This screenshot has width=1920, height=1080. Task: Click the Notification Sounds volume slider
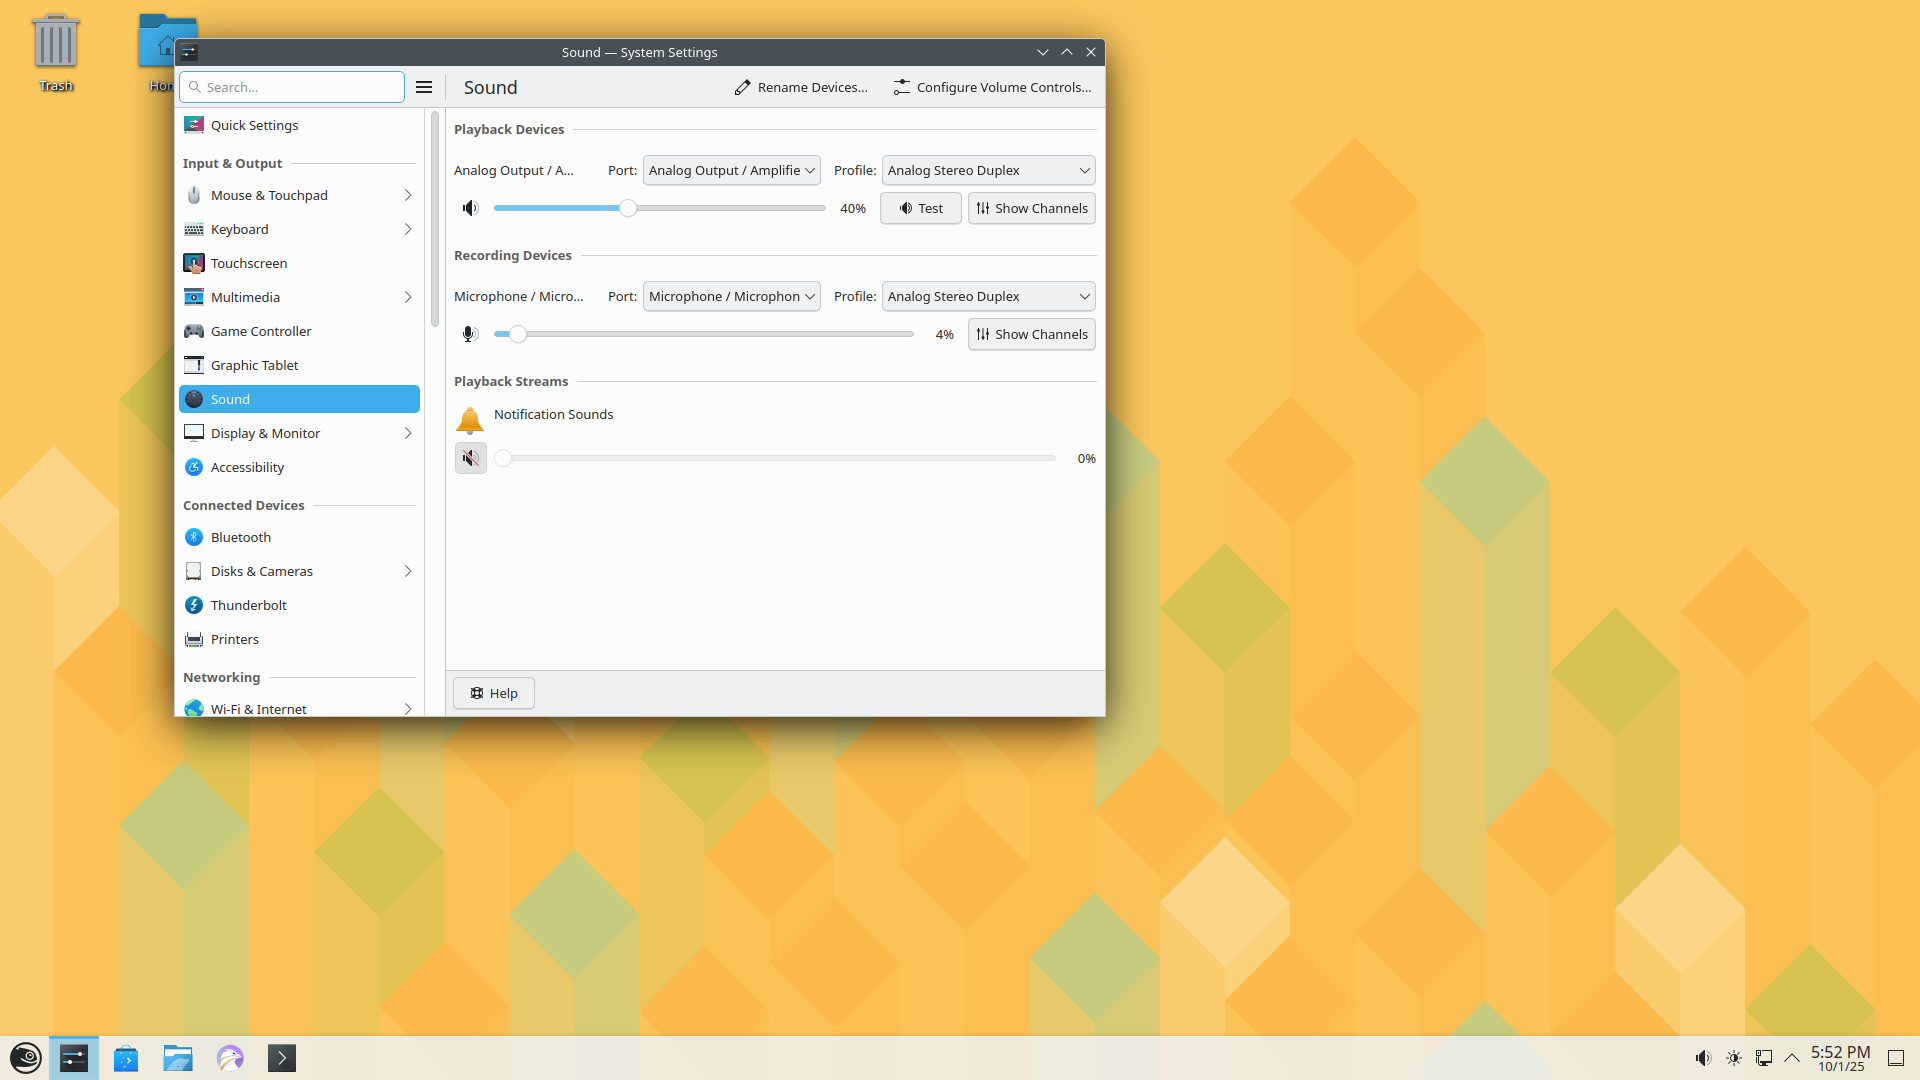tap(775, 458)
